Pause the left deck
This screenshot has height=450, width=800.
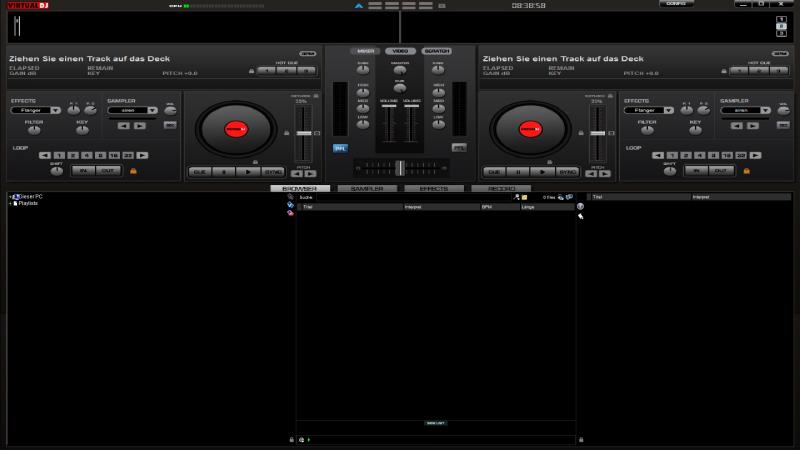point(223,172)
